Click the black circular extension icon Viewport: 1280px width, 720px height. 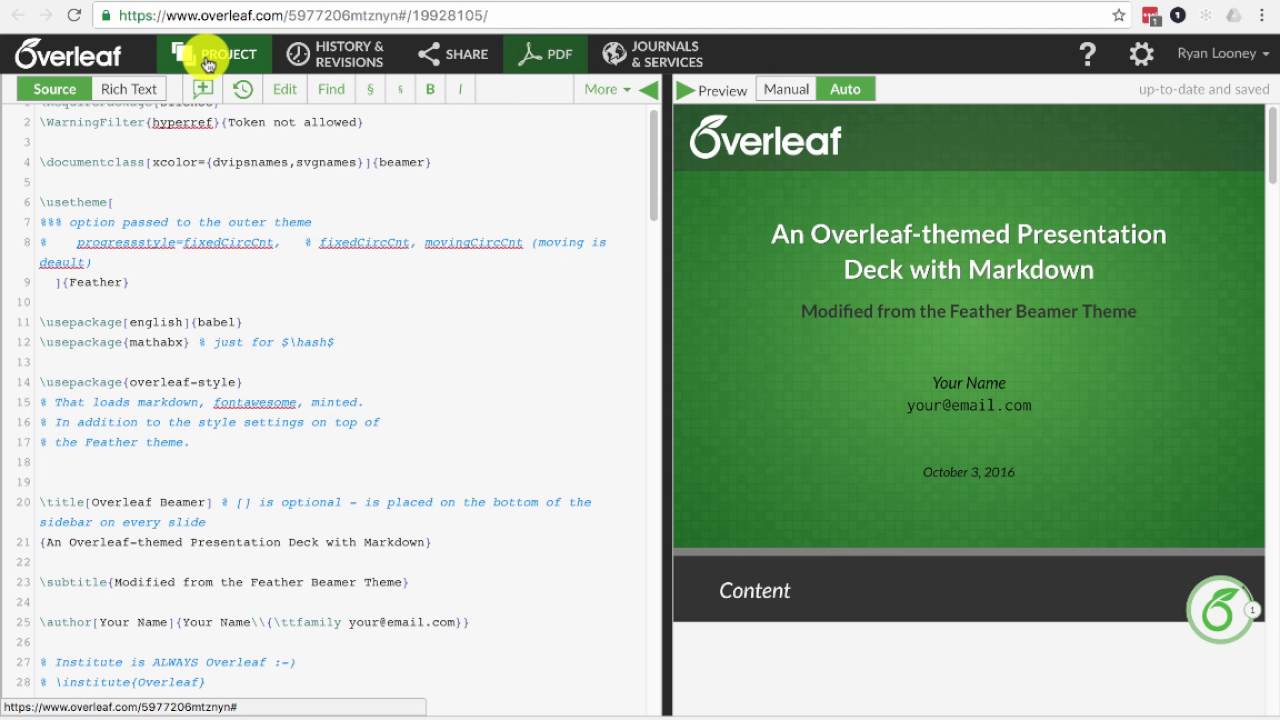click(x=1178, y=15)
